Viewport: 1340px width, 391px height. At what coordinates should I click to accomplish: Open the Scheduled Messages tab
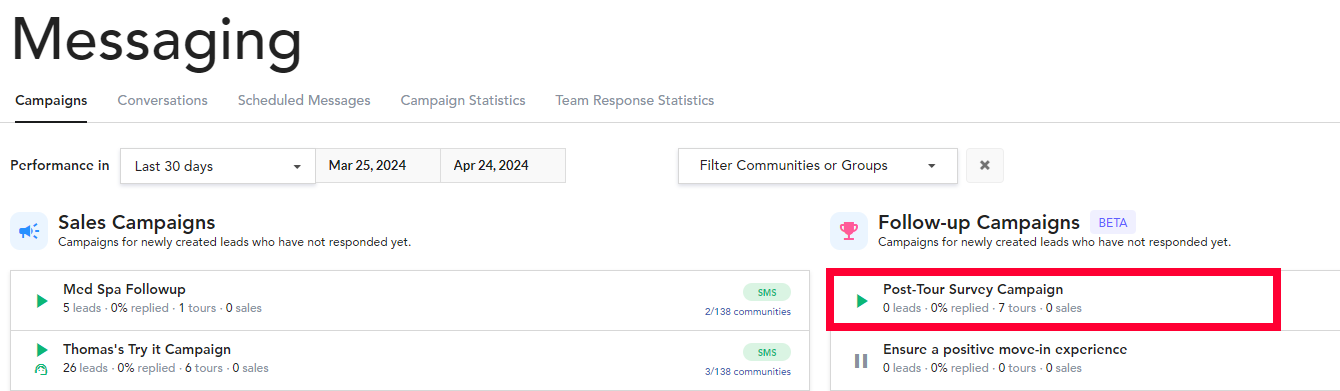tap(304, 100)
